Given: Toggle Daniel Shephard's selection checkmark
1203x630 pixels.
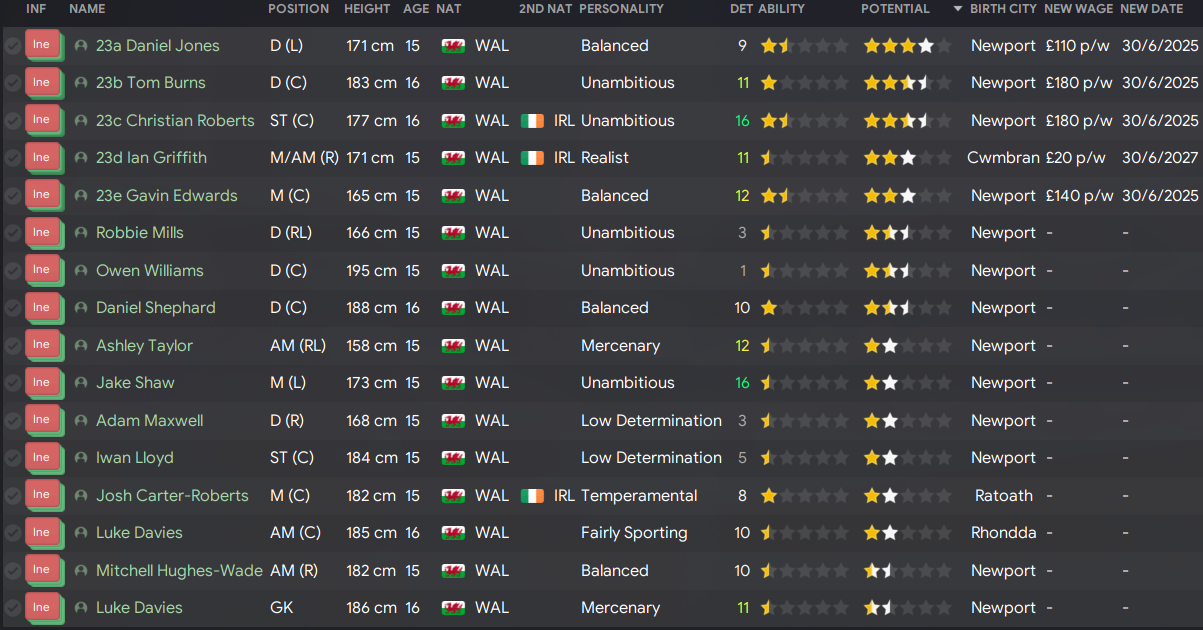Looking at the screenshot, I should (x=13, y=307).
